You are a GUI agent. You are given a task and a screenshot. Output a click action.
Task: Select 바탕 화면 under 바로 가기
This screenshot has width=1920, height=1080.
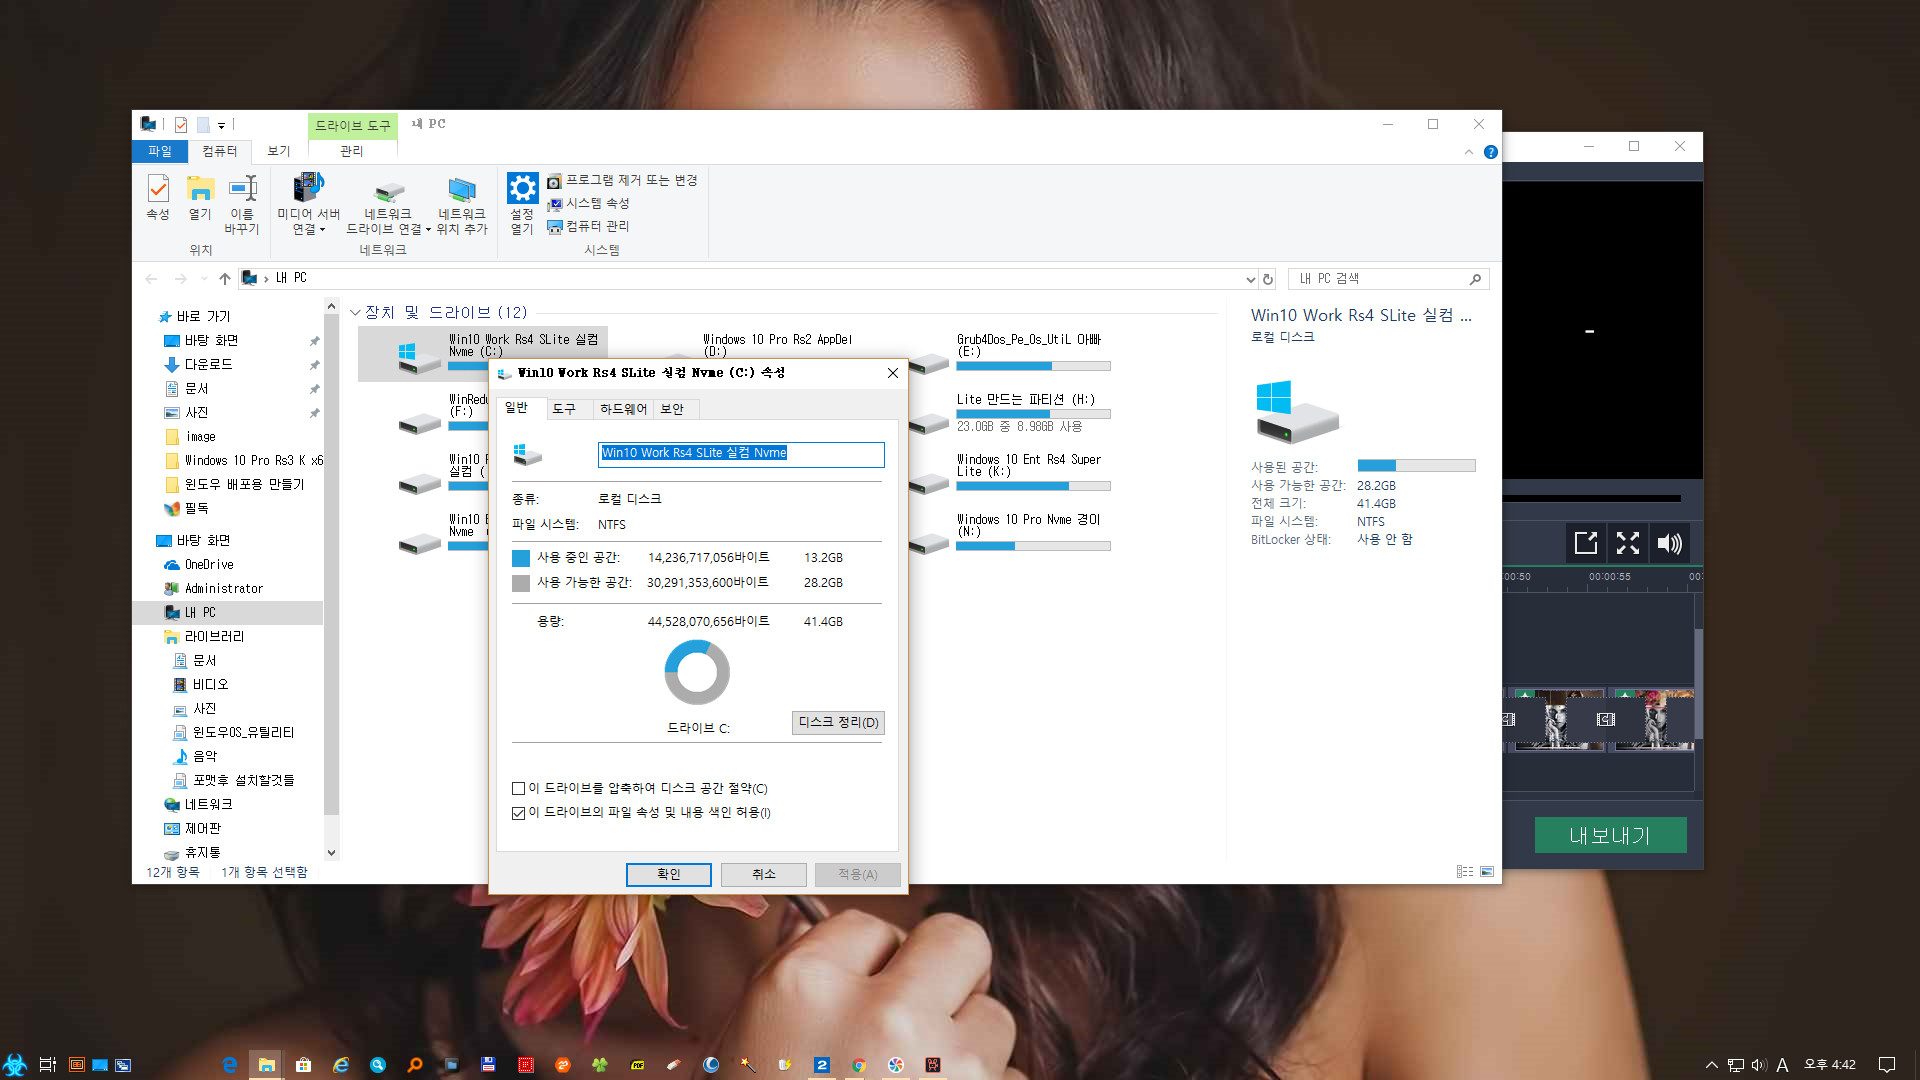(x=211, y=341)
